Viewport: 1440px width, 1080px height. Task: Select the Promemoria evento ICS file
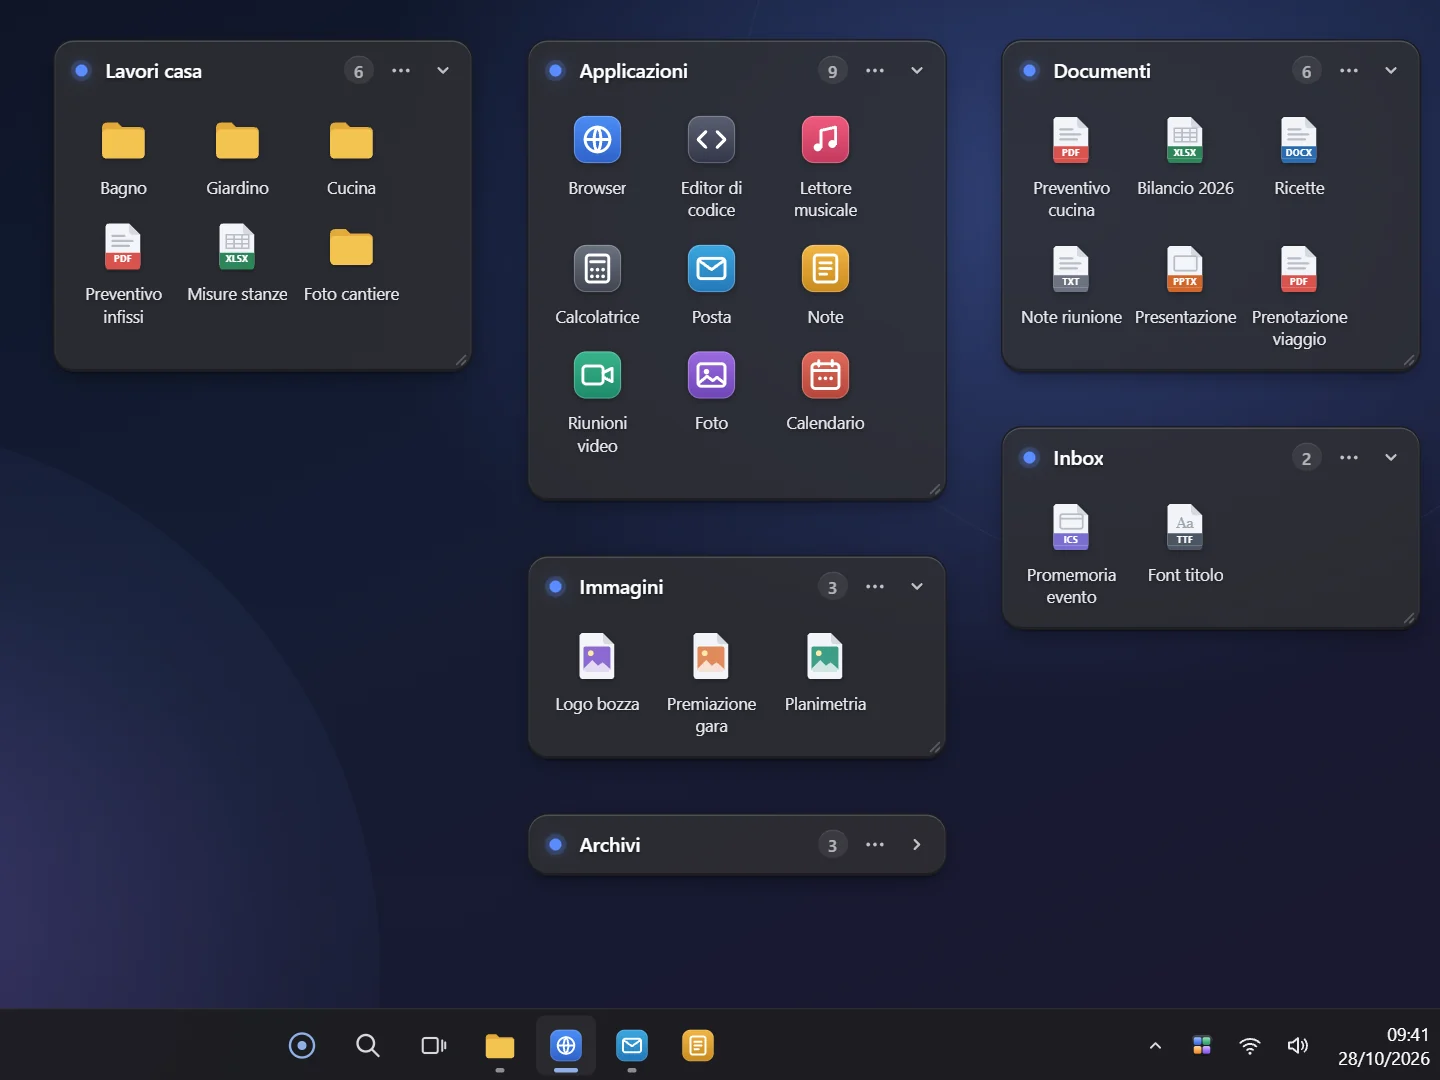pyautogui.click(x=1071, y=527)
